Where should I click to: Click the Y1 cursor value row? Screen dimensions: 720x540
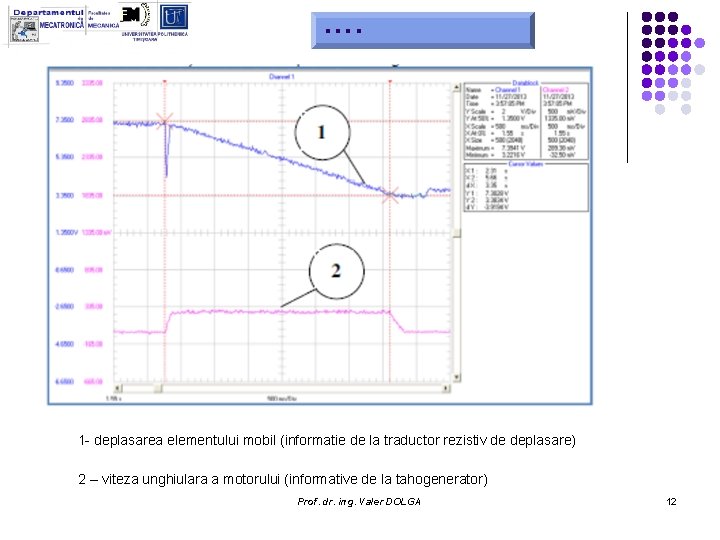tap(487, 193)
